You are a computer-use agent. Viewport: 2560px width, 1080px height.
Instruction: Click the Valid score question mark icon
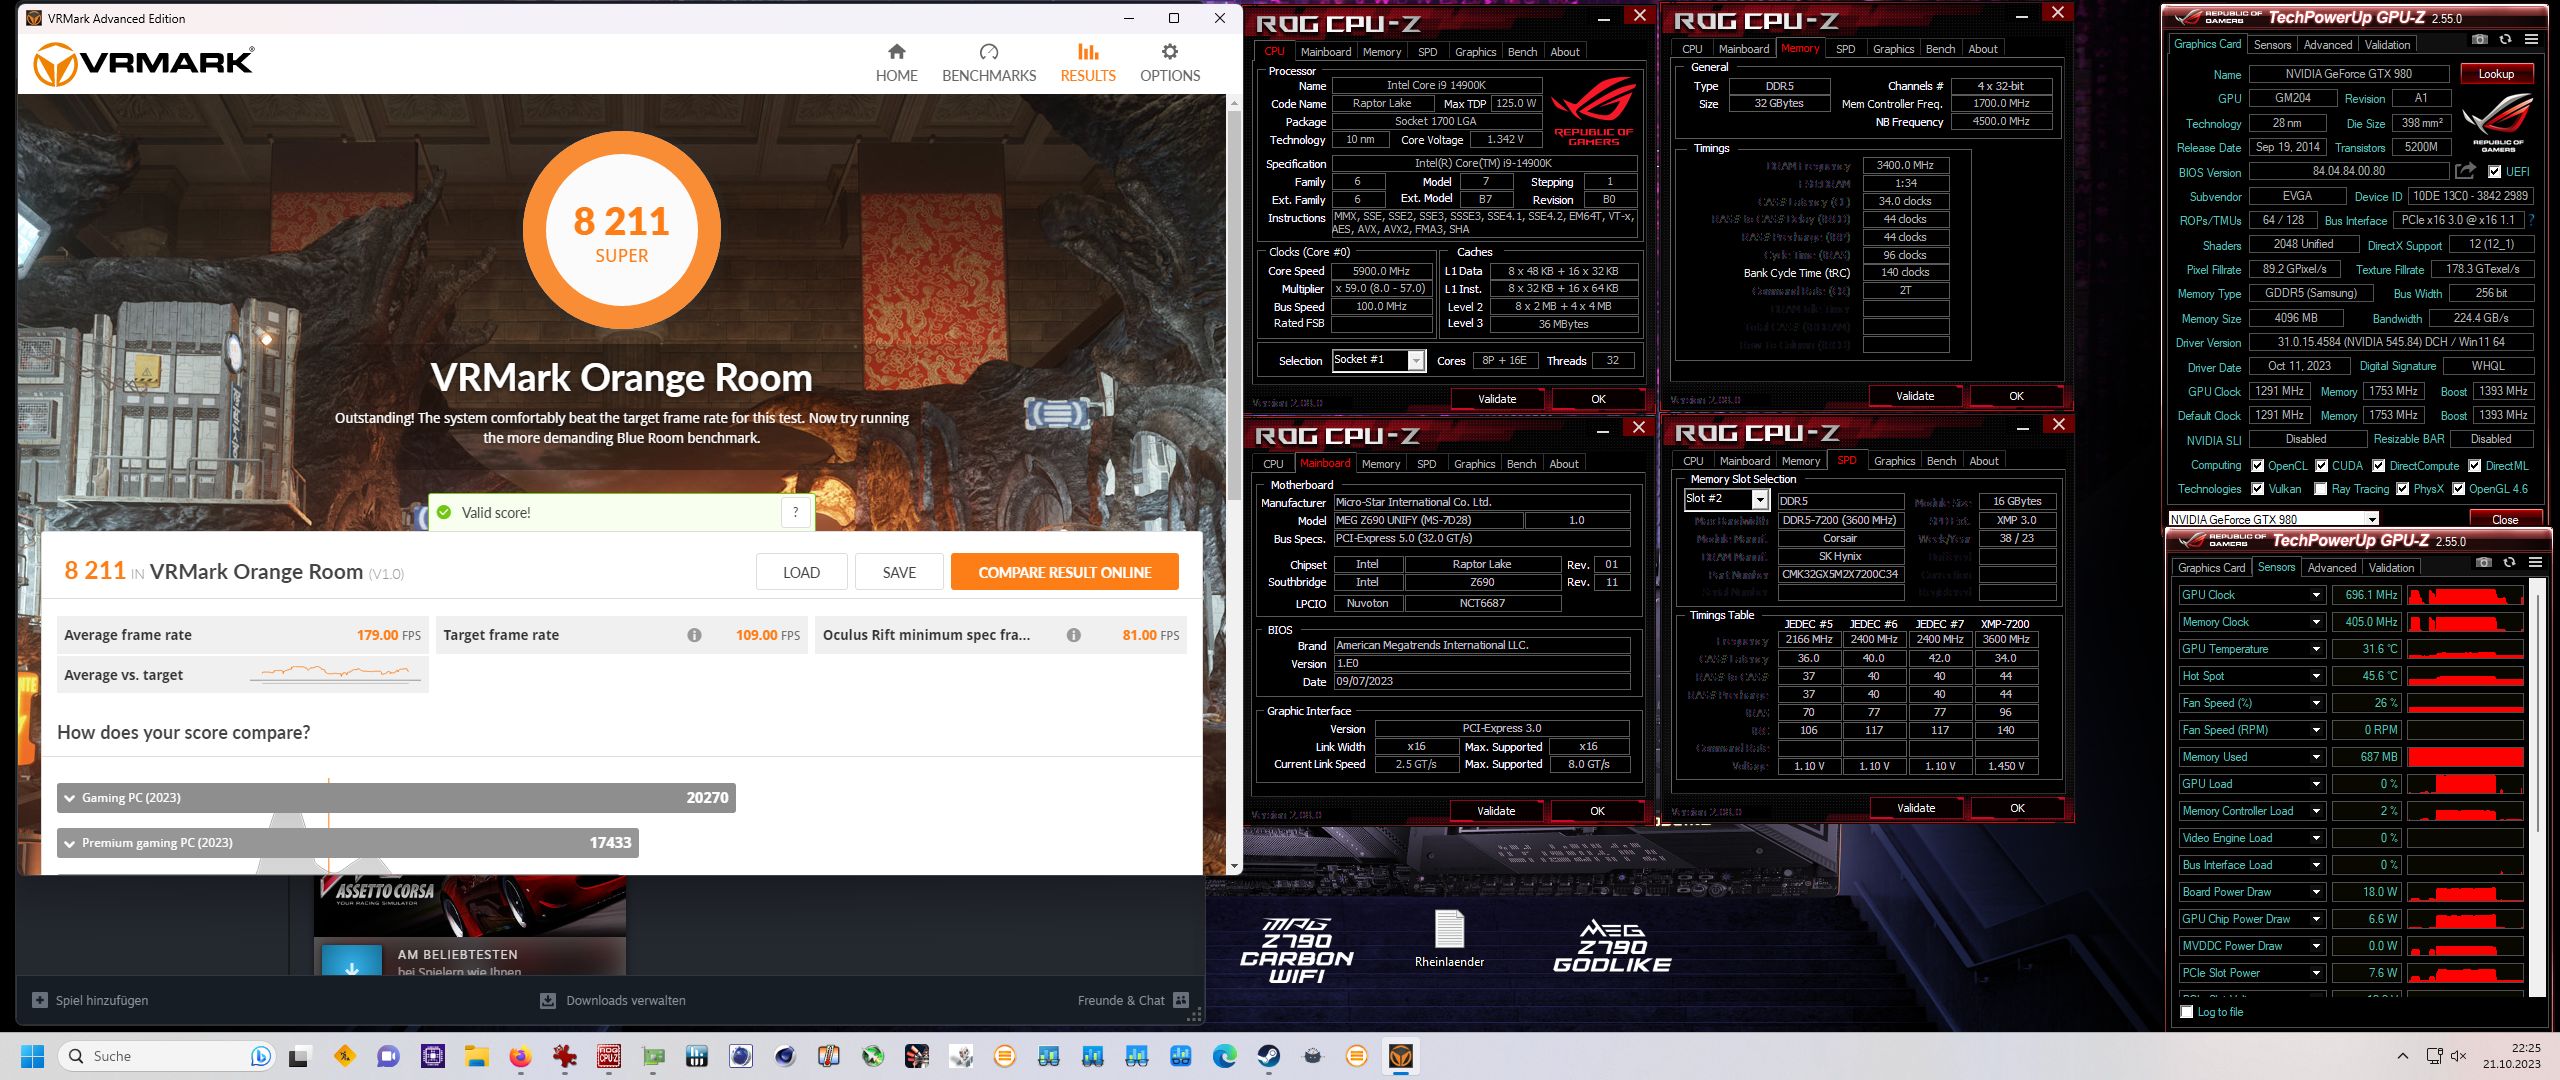click(x=796, y=513)
